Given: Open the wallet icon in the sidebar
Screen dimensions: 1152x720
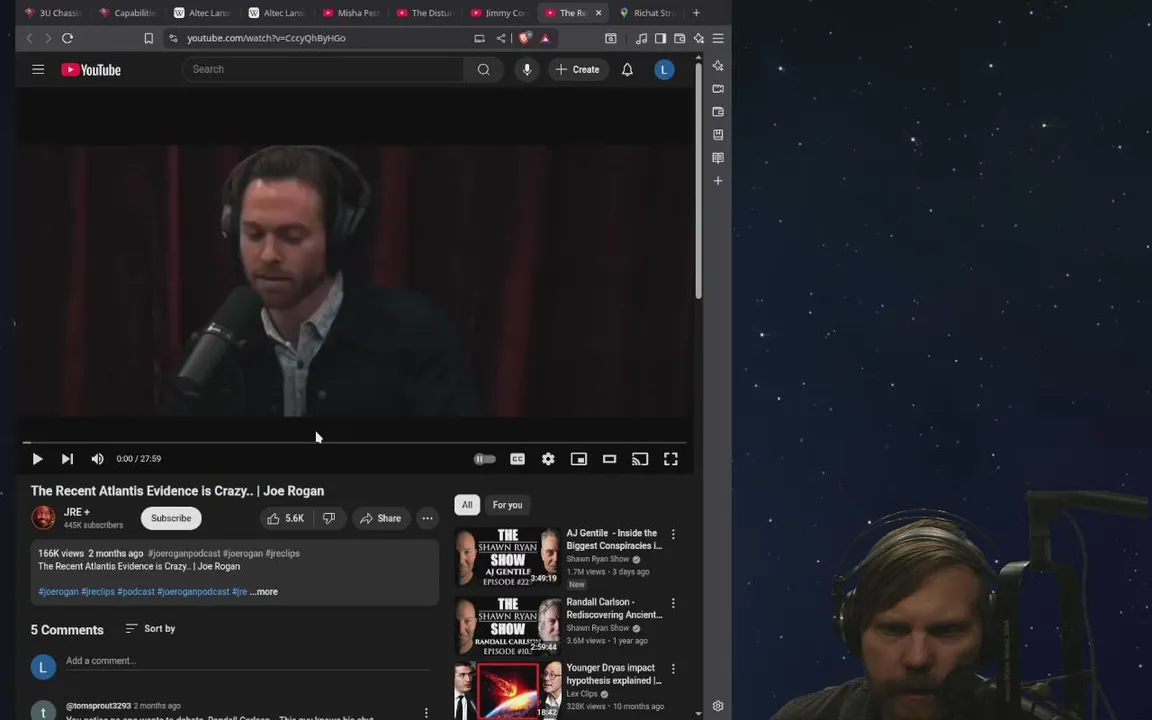Looking at the screenshot, I should tap(718, 112).
